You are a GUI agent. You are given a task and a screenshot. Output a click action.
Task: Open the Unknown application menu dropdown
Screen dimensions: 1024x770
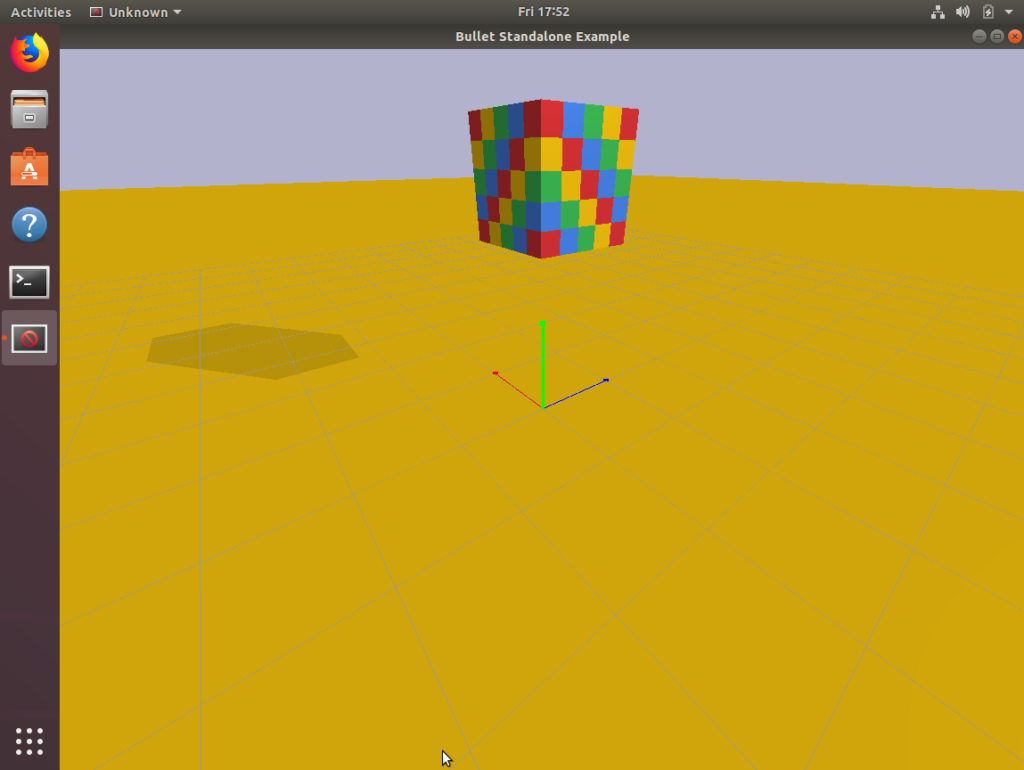tap(136, 12)
